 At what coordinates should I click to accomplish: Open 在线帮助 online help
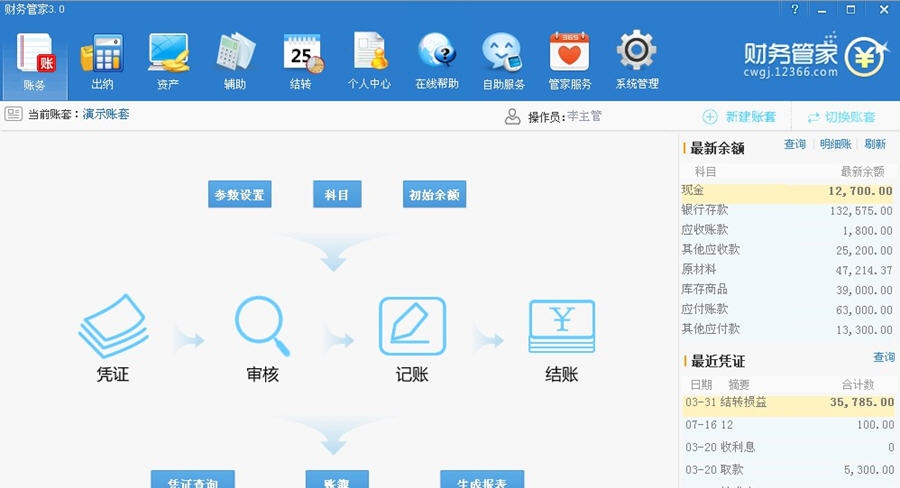437,62
